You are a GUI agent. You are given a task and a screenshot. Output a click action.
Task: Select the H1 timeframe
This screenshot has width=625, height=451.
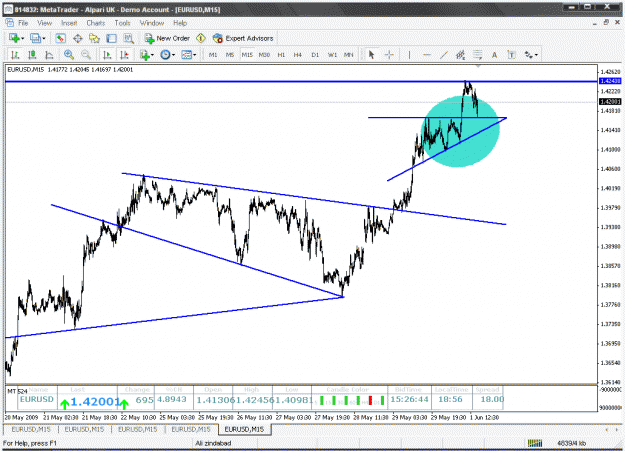281,55
